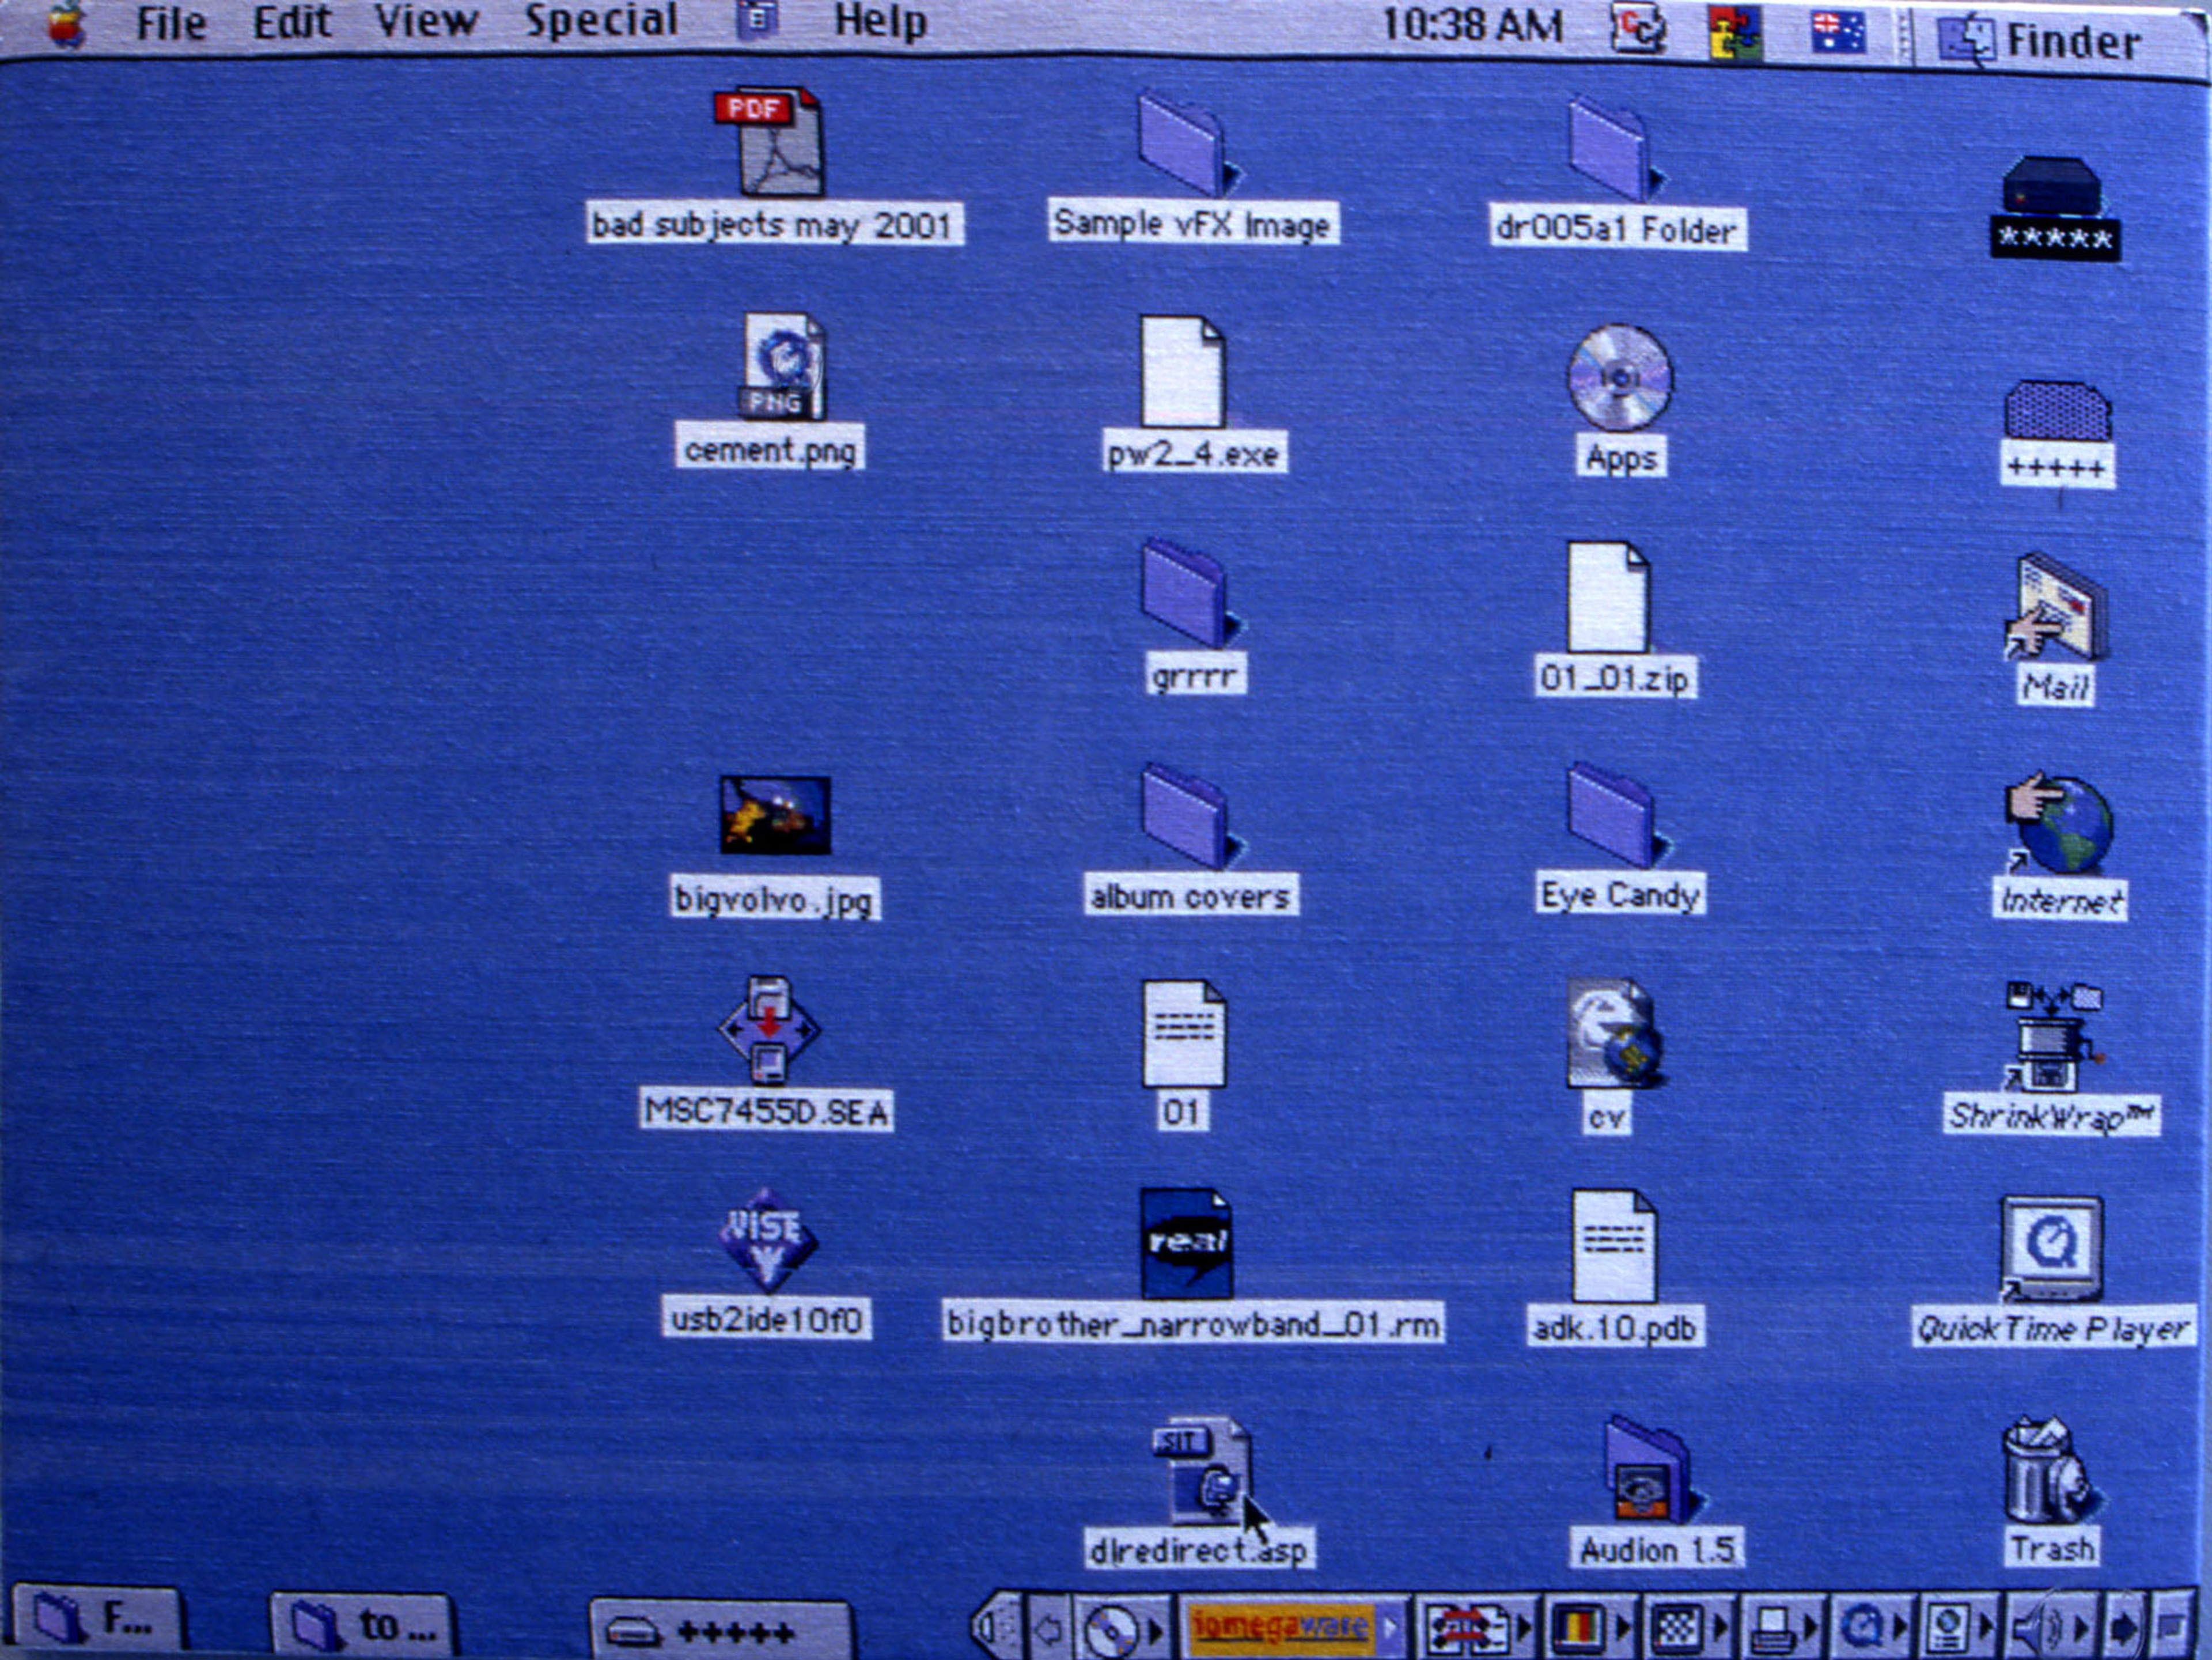
Task: Open the keyboard layout flag menu
Action: pyautogui.click(x=1838, y=32)
